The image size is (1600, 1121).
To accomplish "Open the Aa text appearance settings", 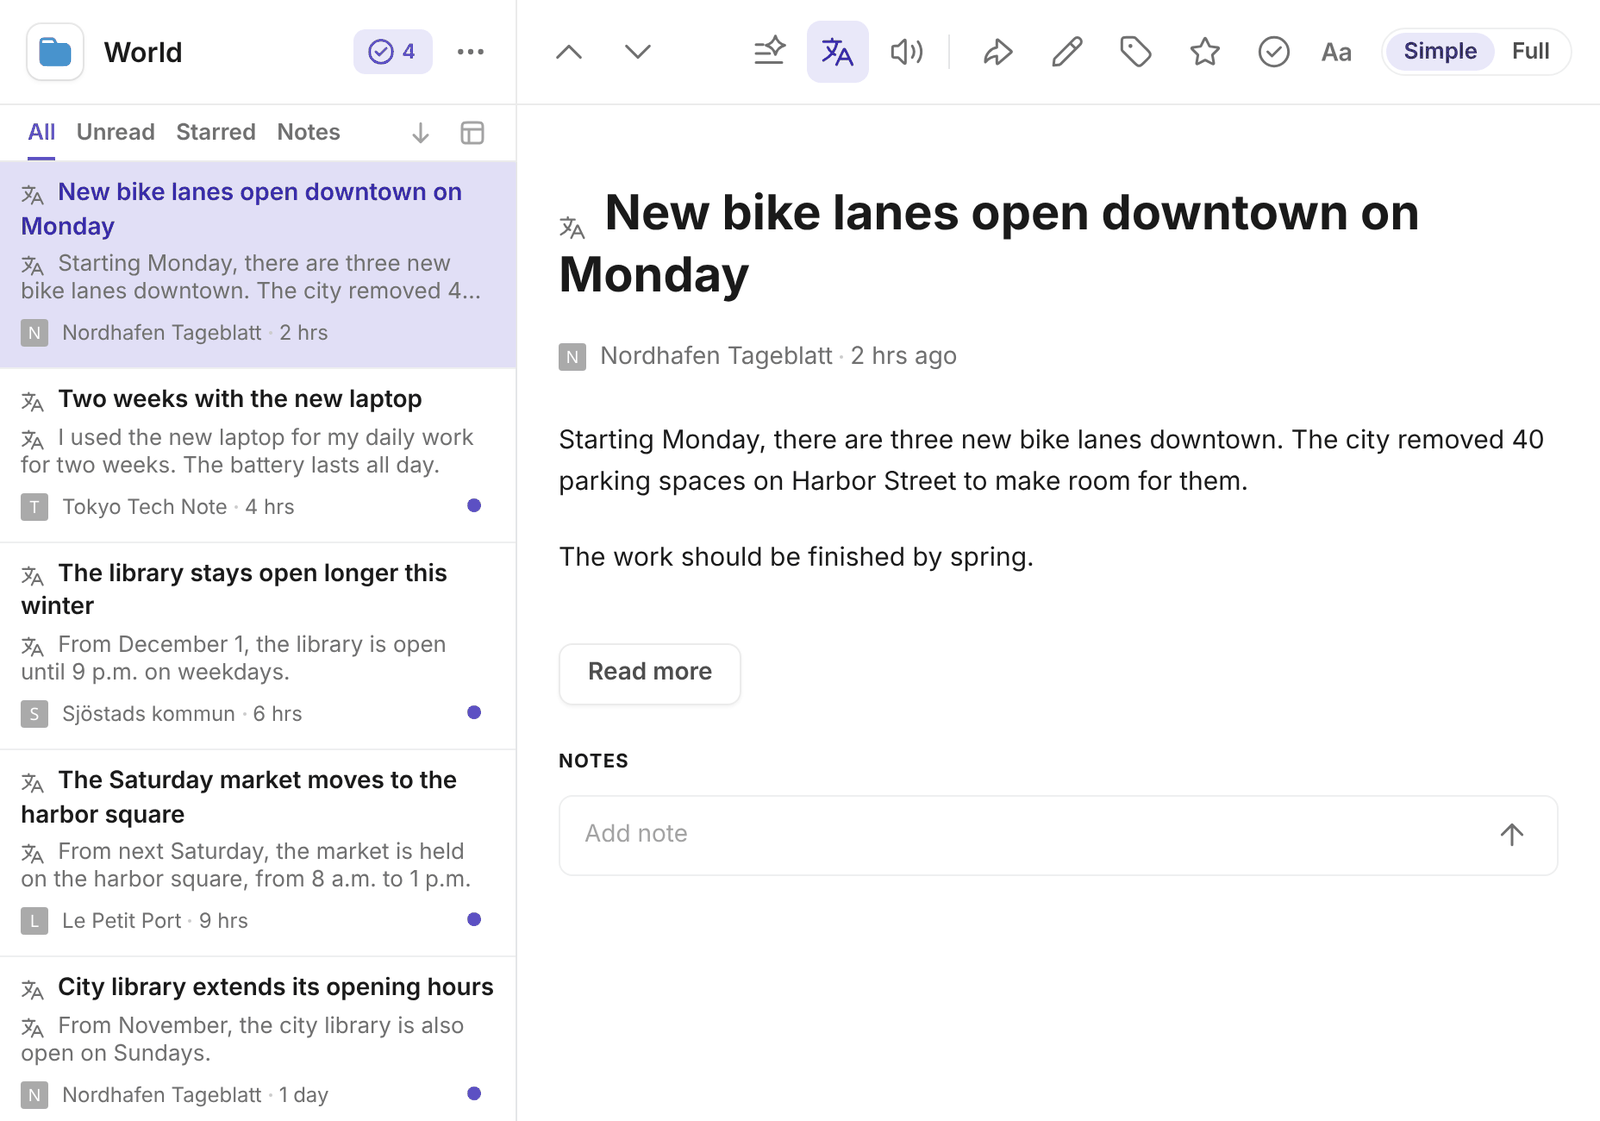I will (1337, 52).
